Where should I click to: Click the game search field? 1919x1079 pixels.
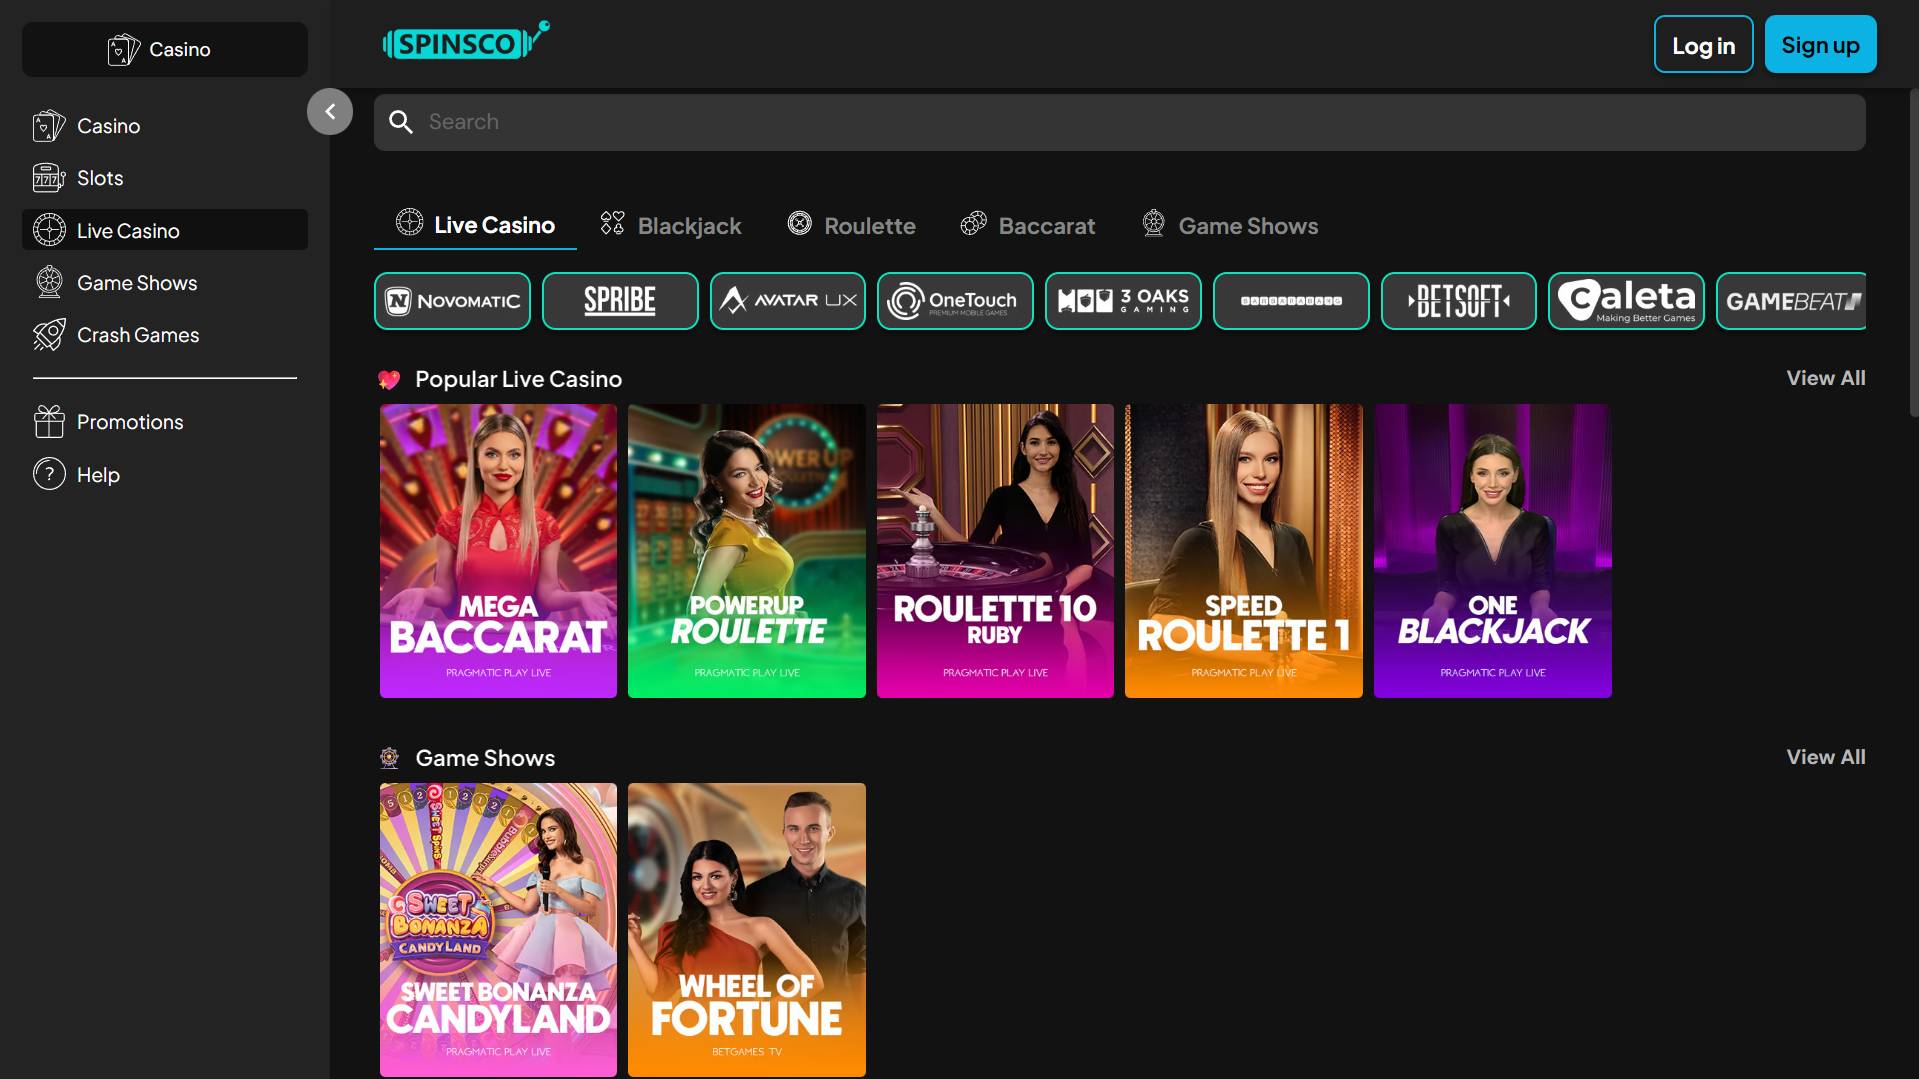click(1120, 122)
